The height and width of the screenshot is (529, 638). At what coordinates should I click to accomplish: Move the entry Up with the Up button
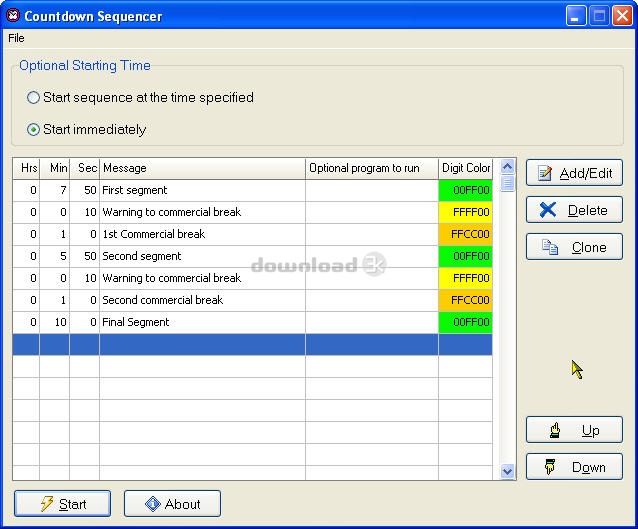[x=574, y=430]
